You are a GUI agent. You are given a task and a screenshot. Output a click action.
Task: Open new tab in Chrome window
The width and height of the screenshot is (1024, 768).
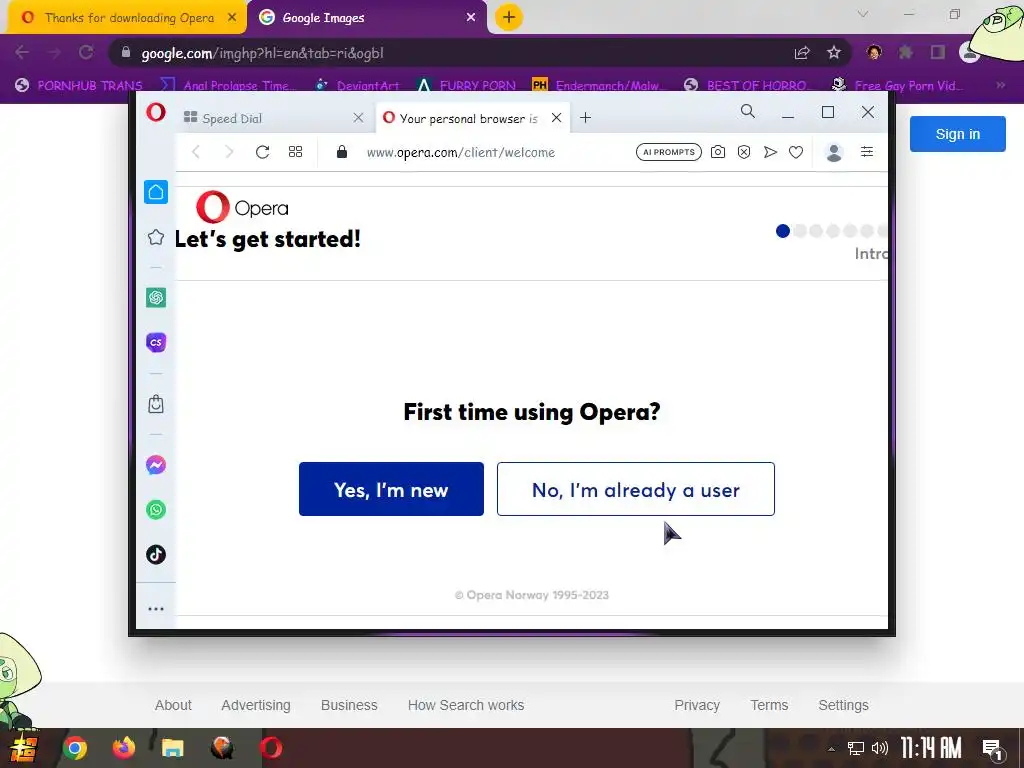(x=509, y=17)
